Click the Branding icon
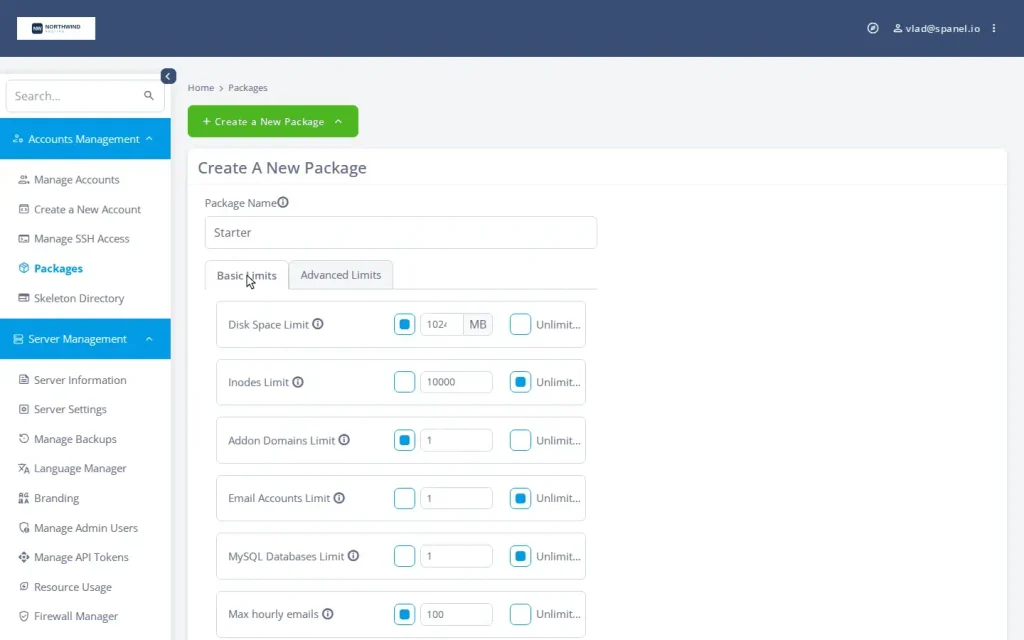Image resolution: width=1024 pixels, height=640 pixels. [x=24, y=498]
